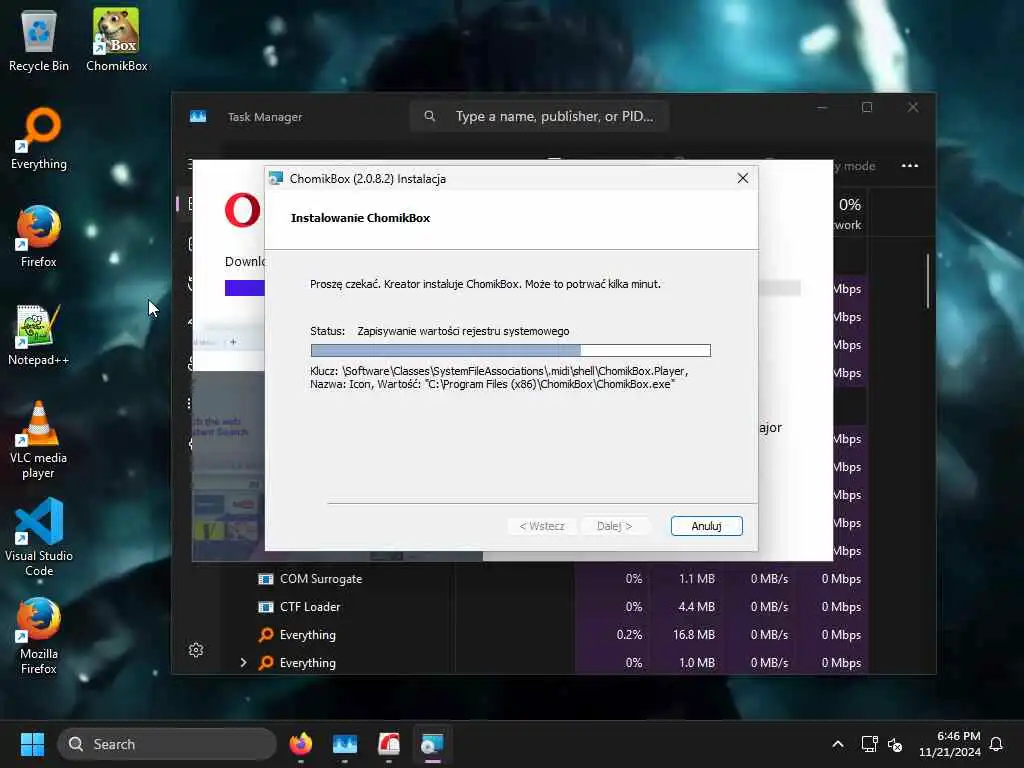Show hidden system tray icons
Image resolution: width=1024 pixels, height=768 pixels.
coord(838,744)
